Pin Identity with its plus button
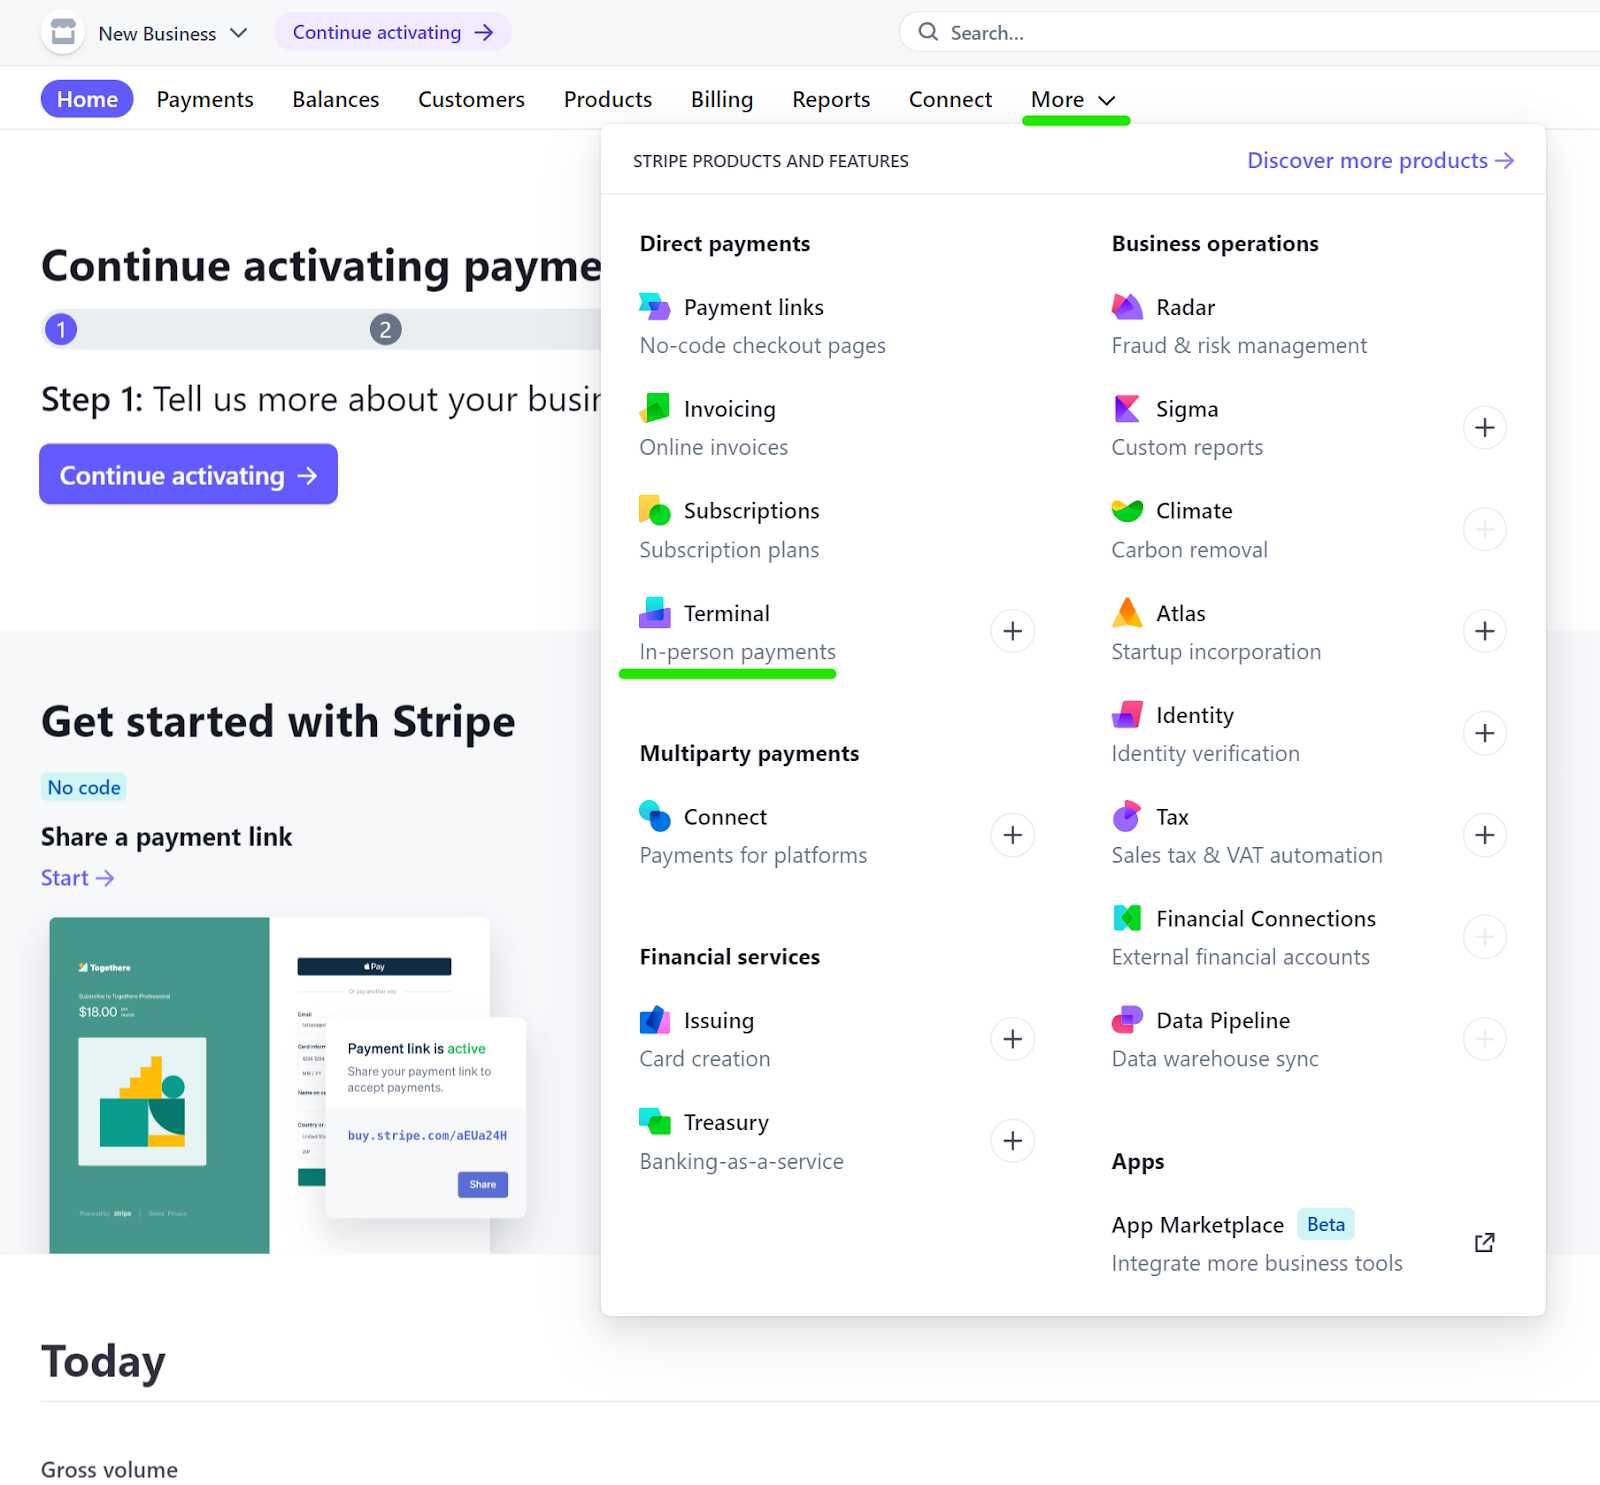This screenshot has height=1485, width=1600. click(1485, 733)
